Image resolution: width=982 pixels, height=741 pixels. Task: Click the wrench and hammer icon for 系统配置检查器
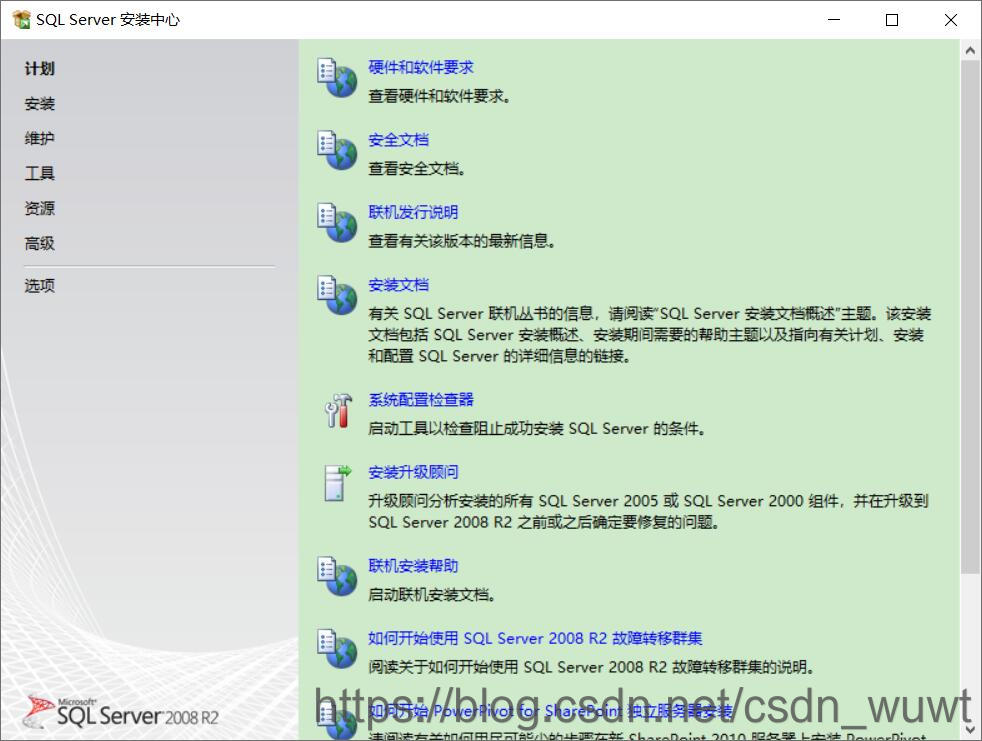[338, 411]
